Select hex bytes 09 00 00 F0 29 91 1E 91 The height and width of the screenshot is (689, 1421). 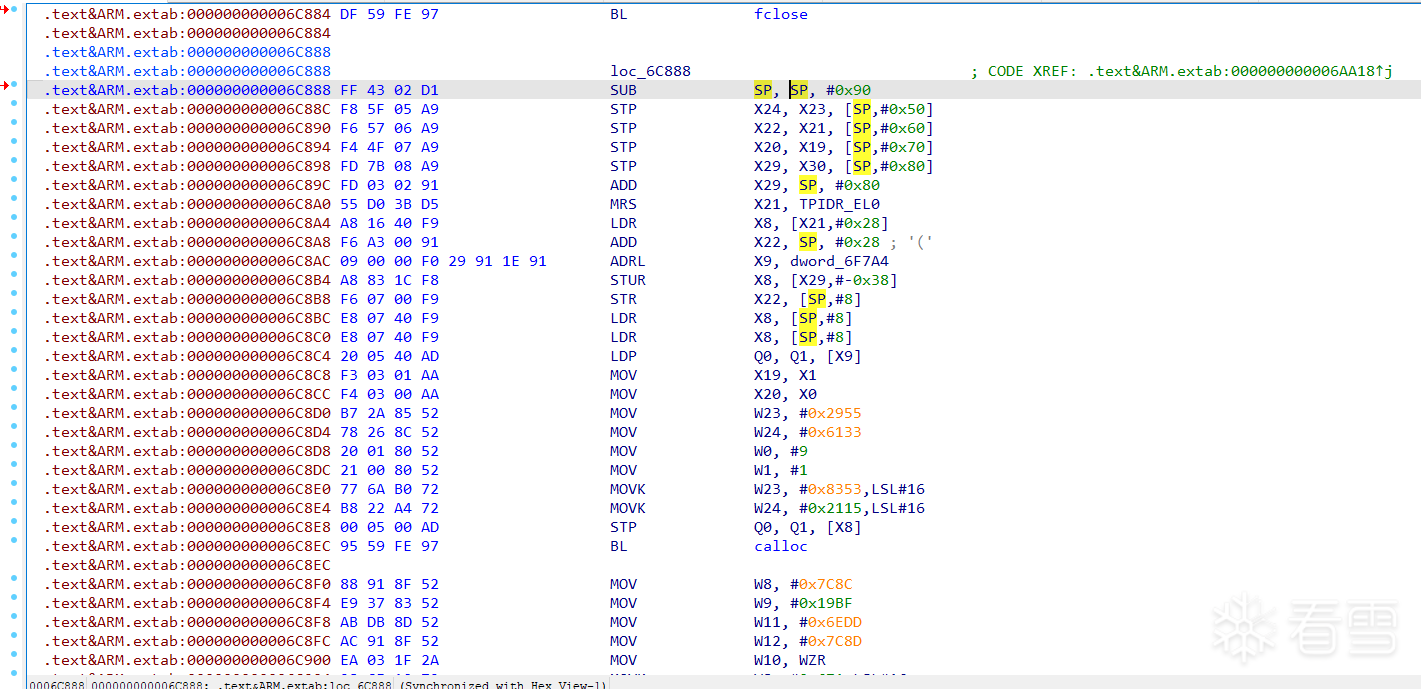tap(444, 261)
